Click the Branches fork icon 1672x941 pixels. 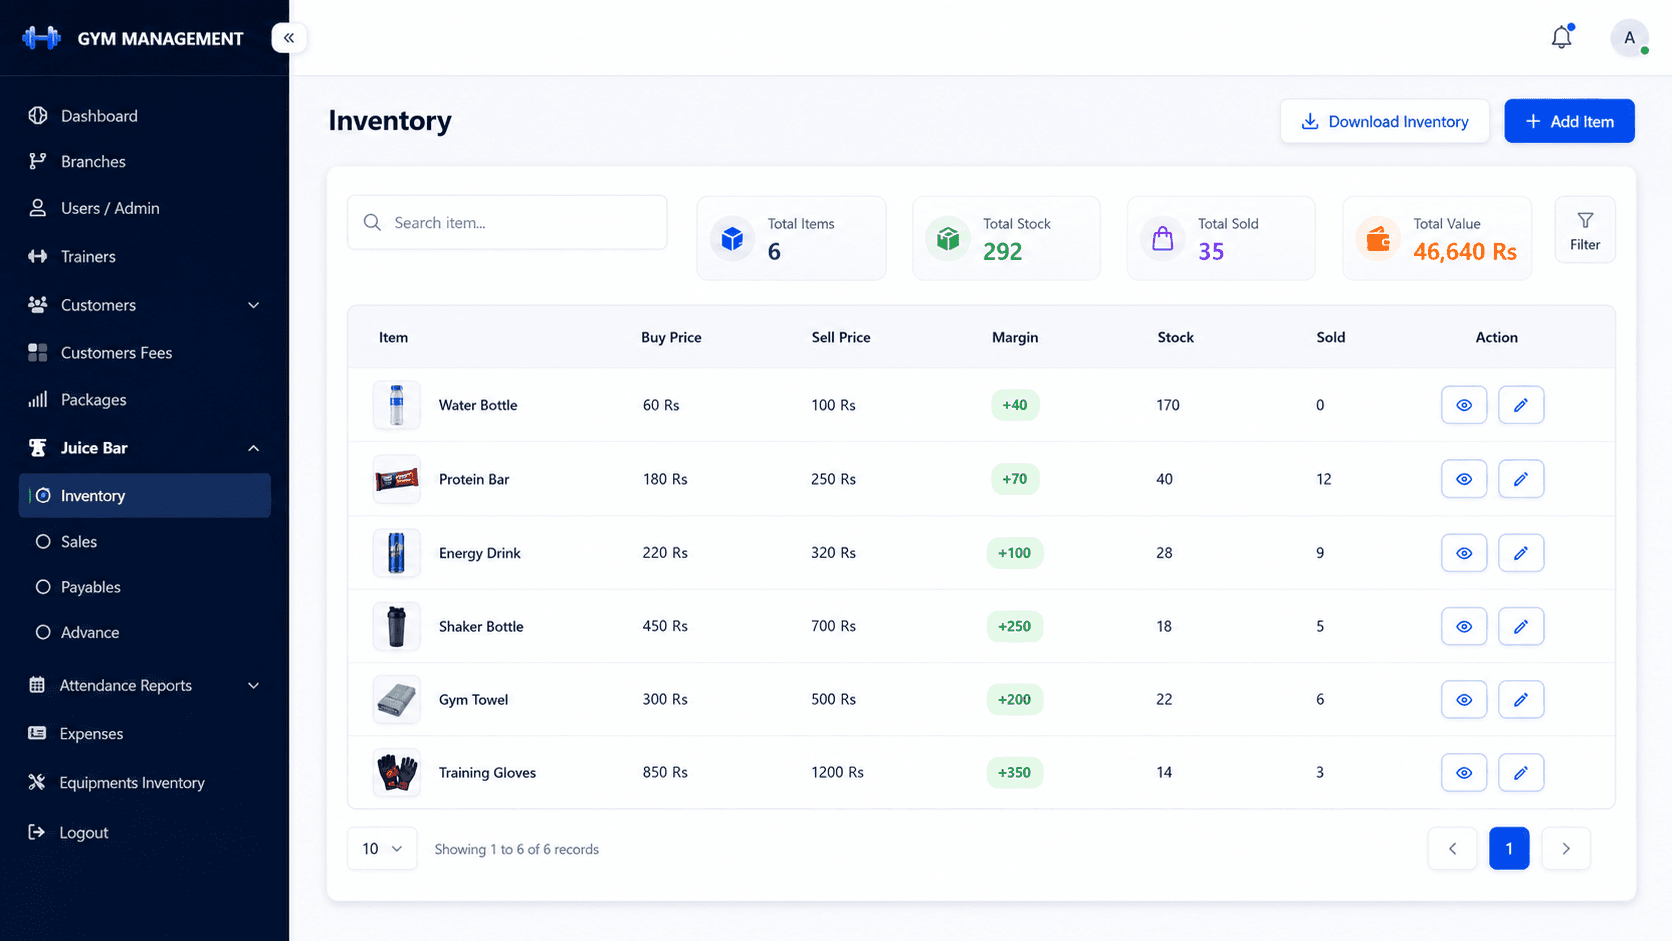[38, 161]
